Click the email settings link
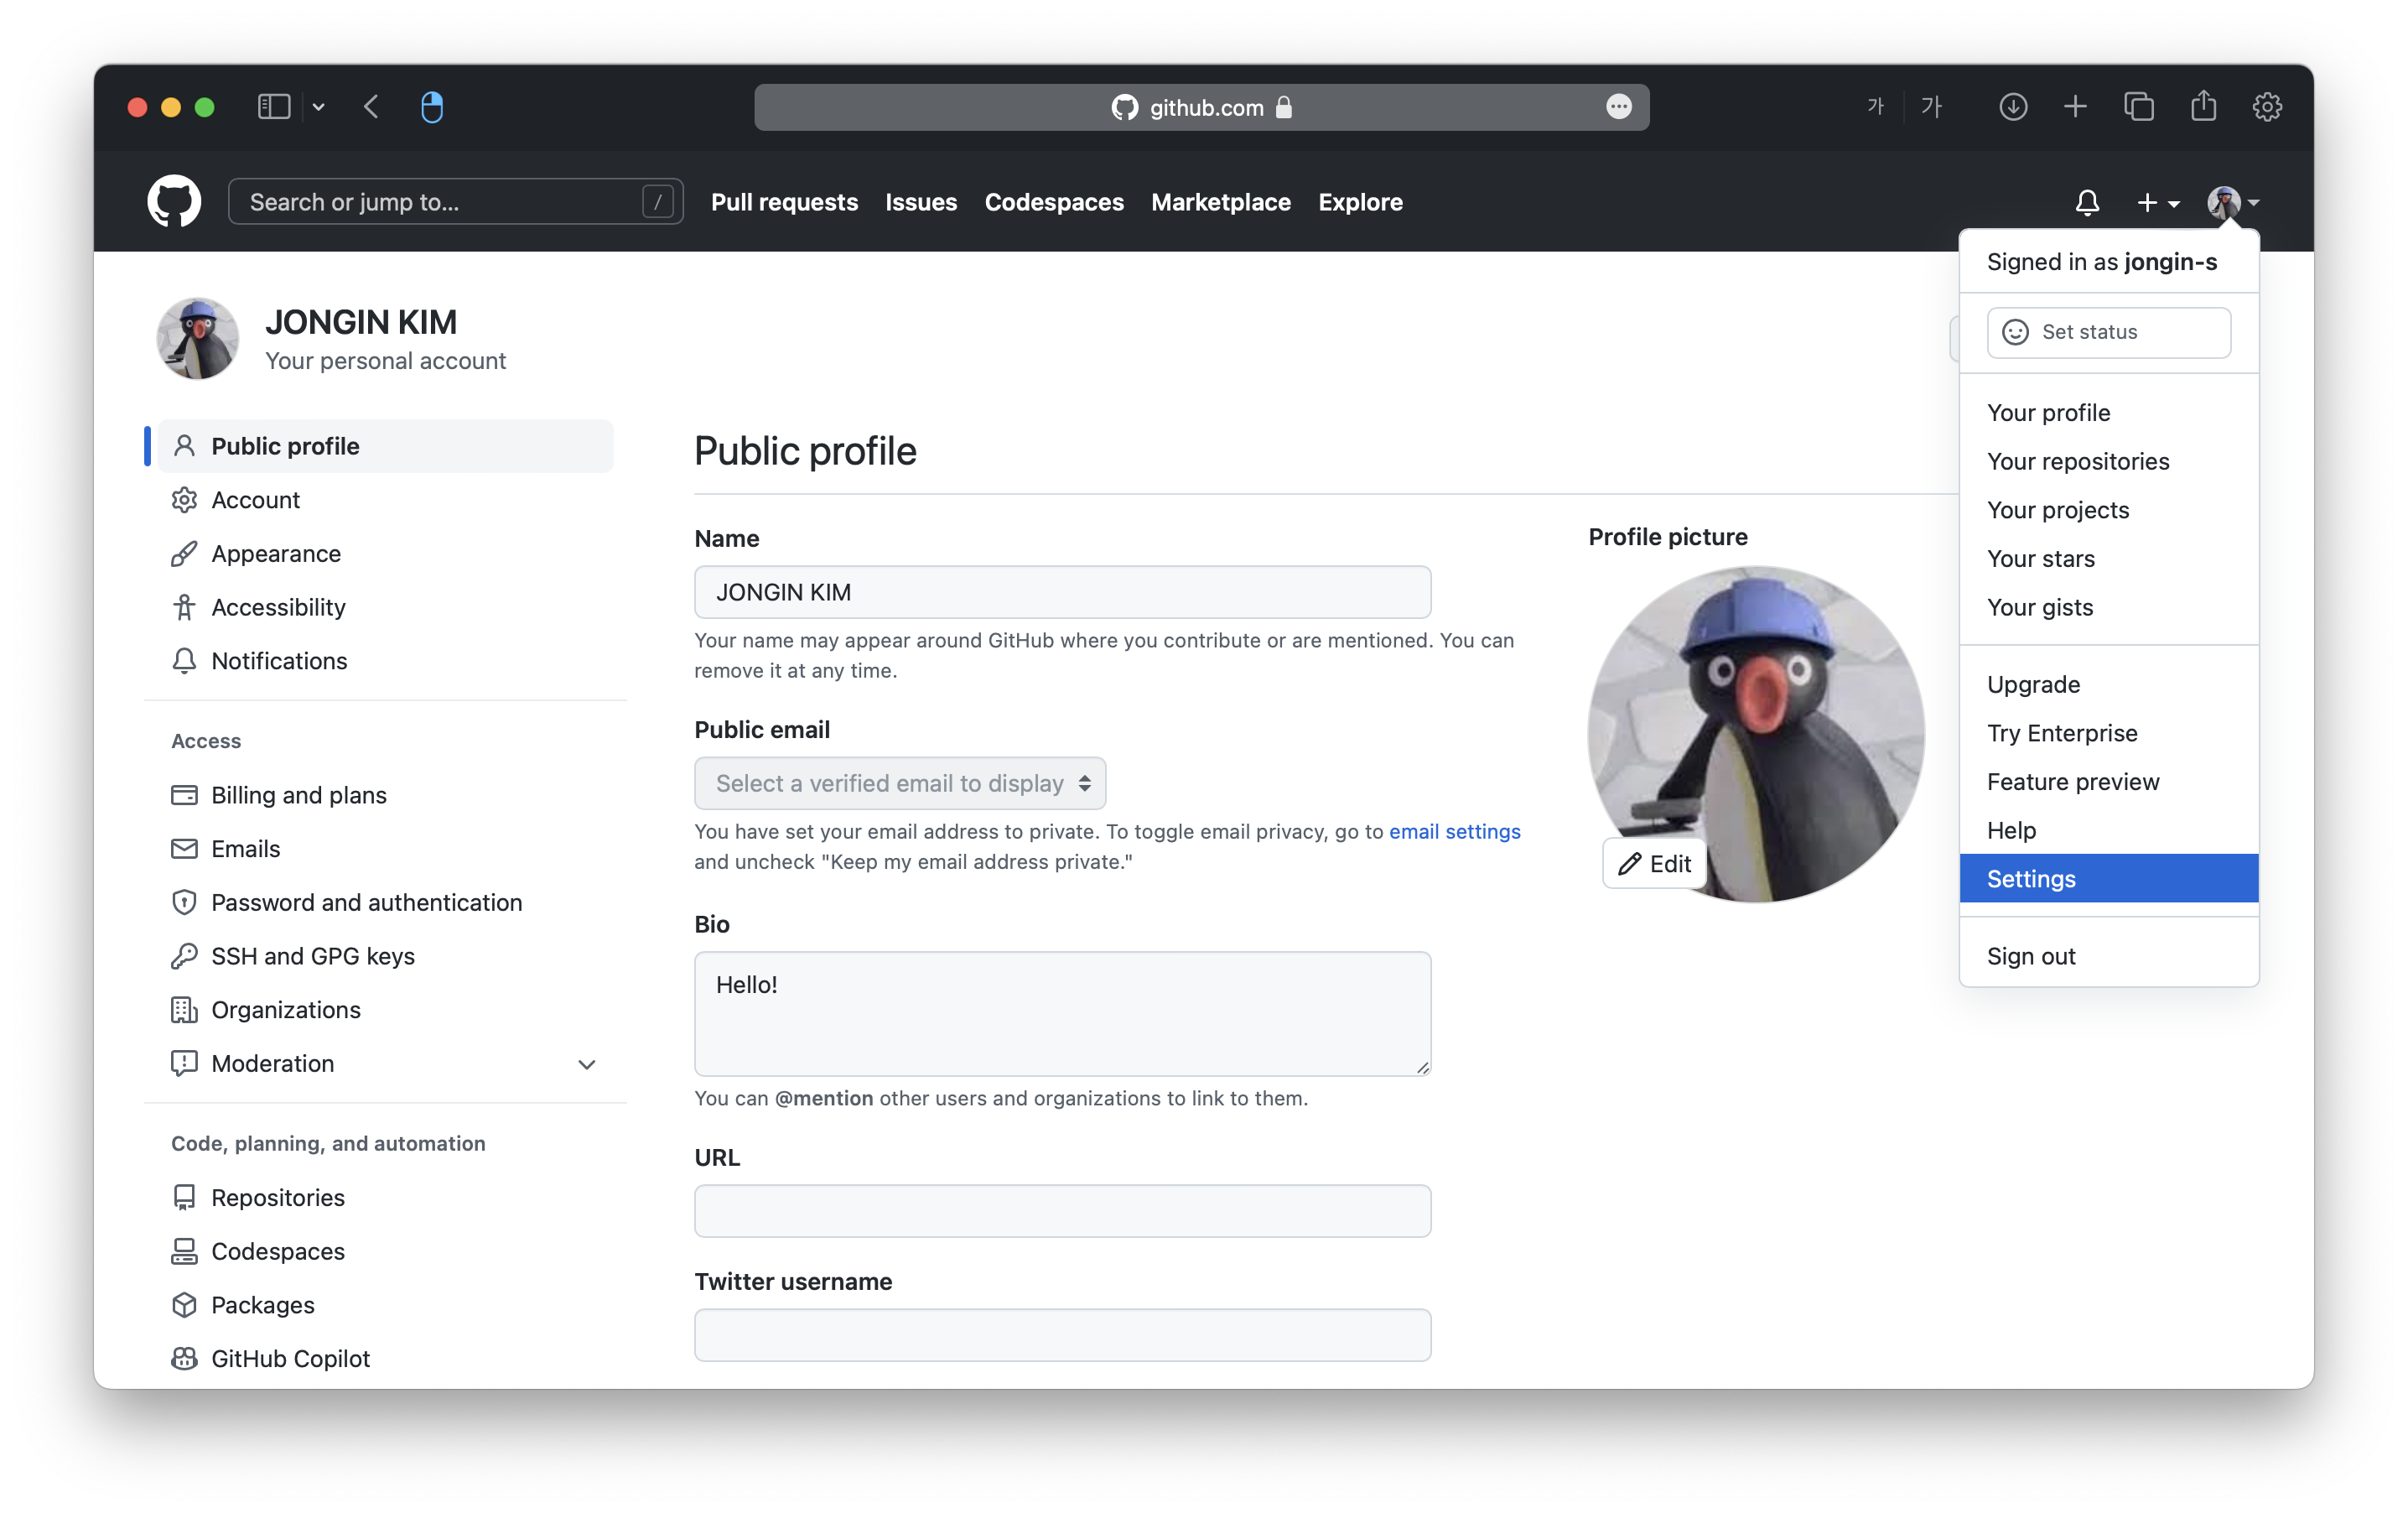The height and width of the screenshot is (1513, 2408). tap(1454, 831)
